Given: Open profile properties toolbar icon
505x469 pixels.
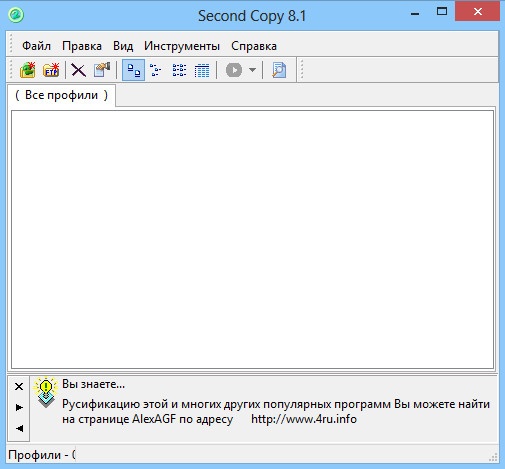Looking at the screenshot, I should (102, 70).
